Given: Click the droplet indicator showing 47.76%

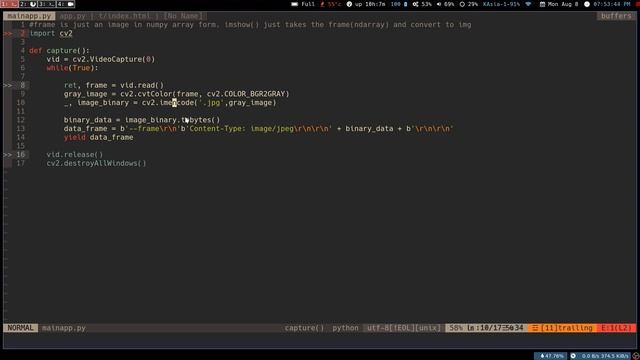Looking at the screenshot, I should click(x=551, y=356).
